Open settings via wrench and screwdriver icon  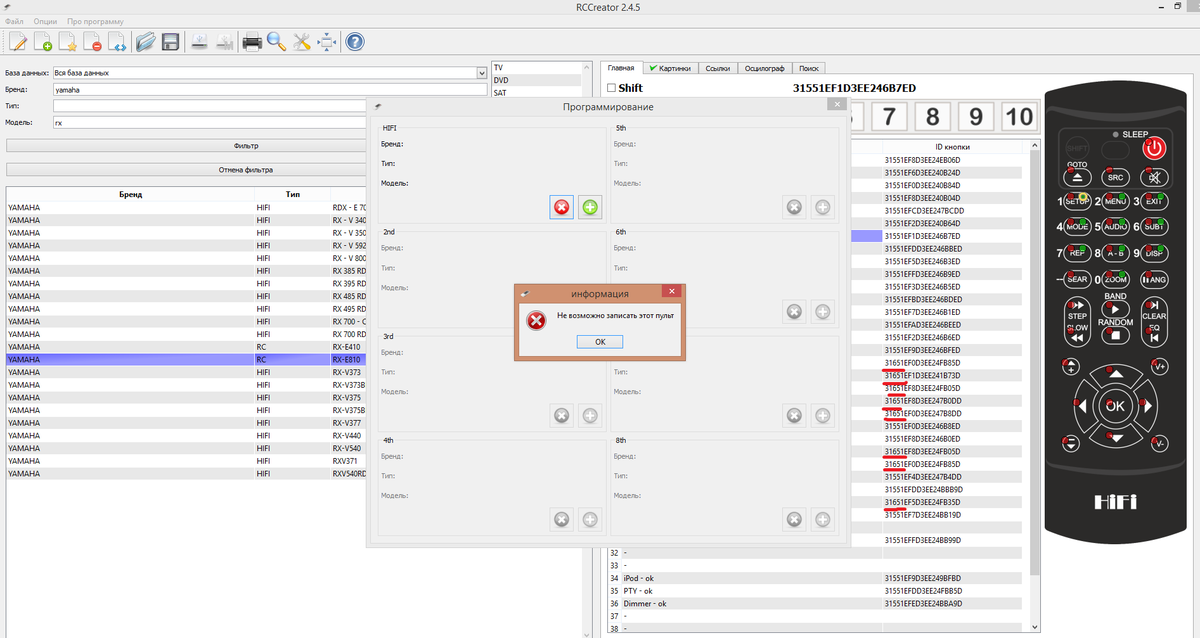pyautogui.click(x=302, y=42)
